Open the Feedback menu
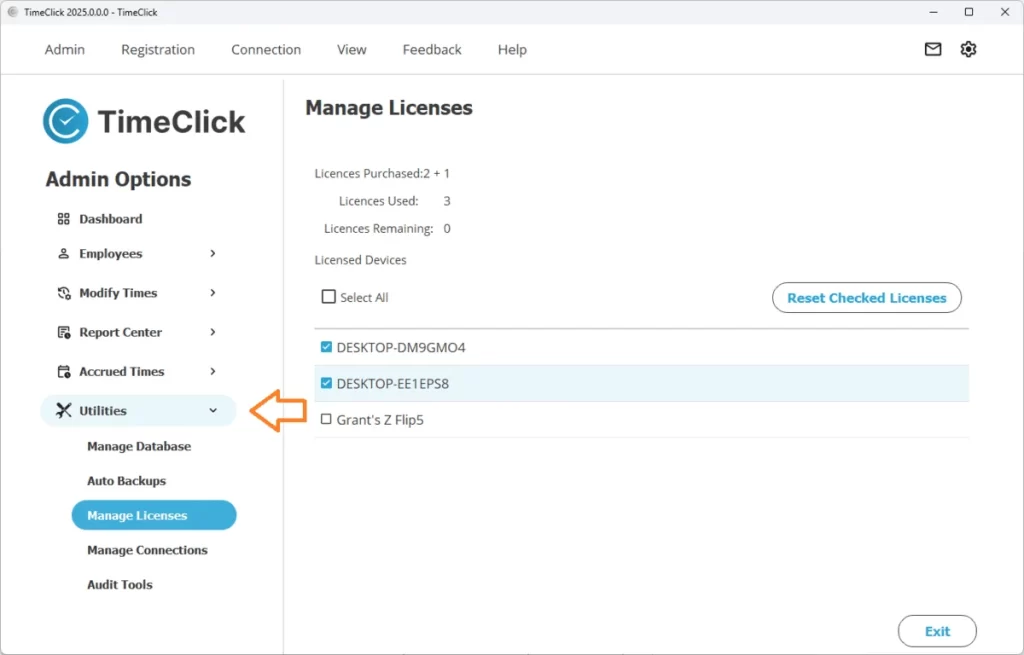1024x655 pixels. (432, 49)
